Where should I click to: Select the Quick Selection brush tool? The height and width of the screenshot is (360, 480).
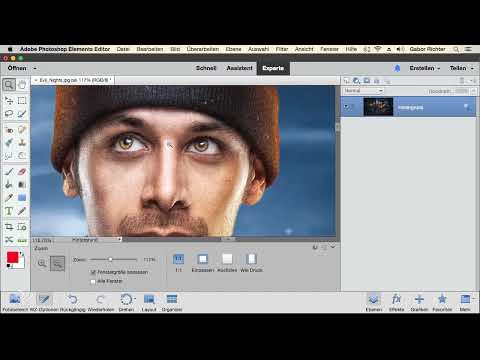click(x=22, y=114)
